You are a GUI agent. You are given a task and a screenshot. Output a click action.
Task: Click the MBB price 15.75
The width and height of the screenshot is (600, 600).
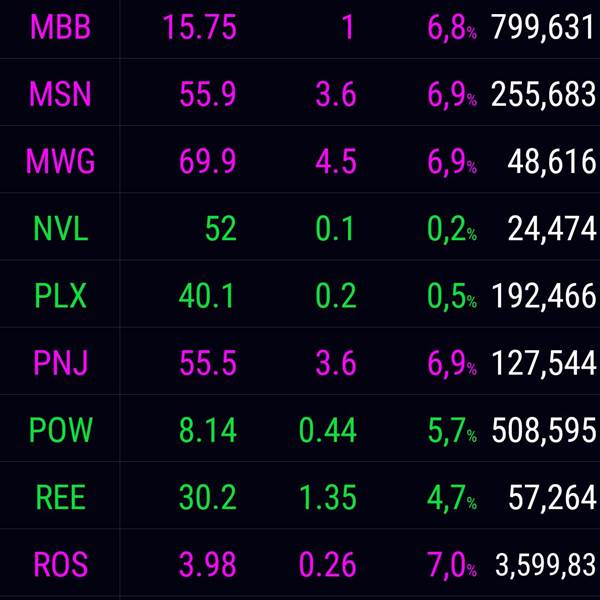tap(200, 27)
